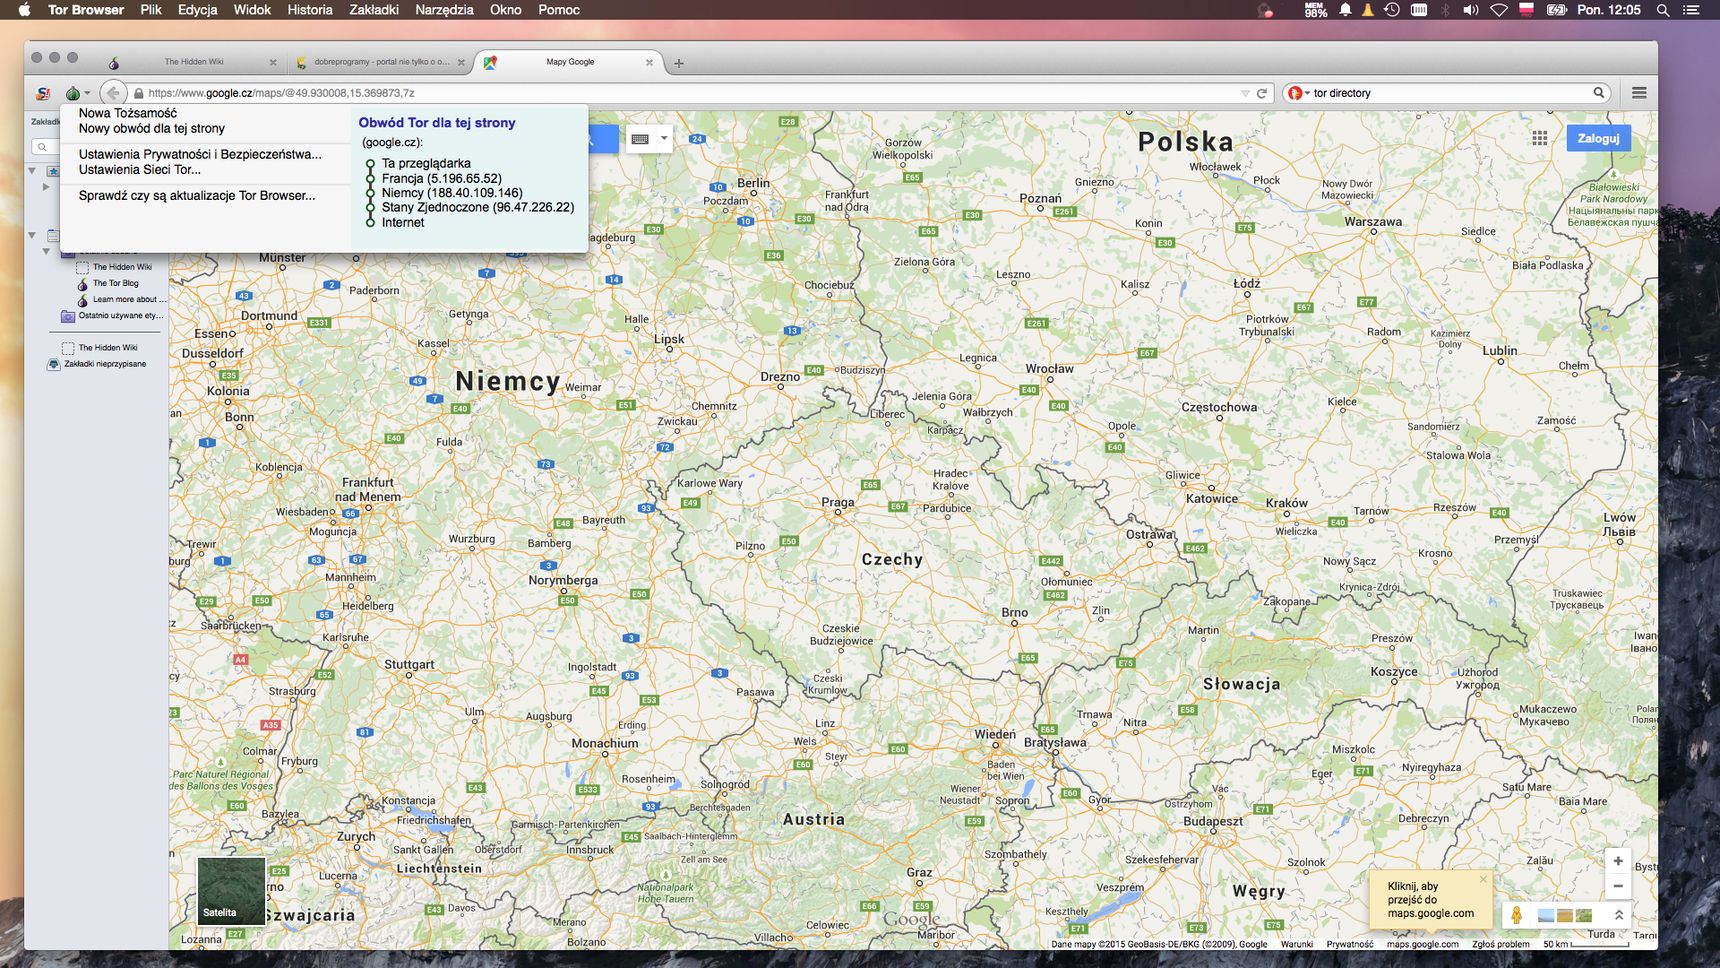Open the URL history dropdown arrow
The image size is (1720, 968).
click(x=1245, y=93)
